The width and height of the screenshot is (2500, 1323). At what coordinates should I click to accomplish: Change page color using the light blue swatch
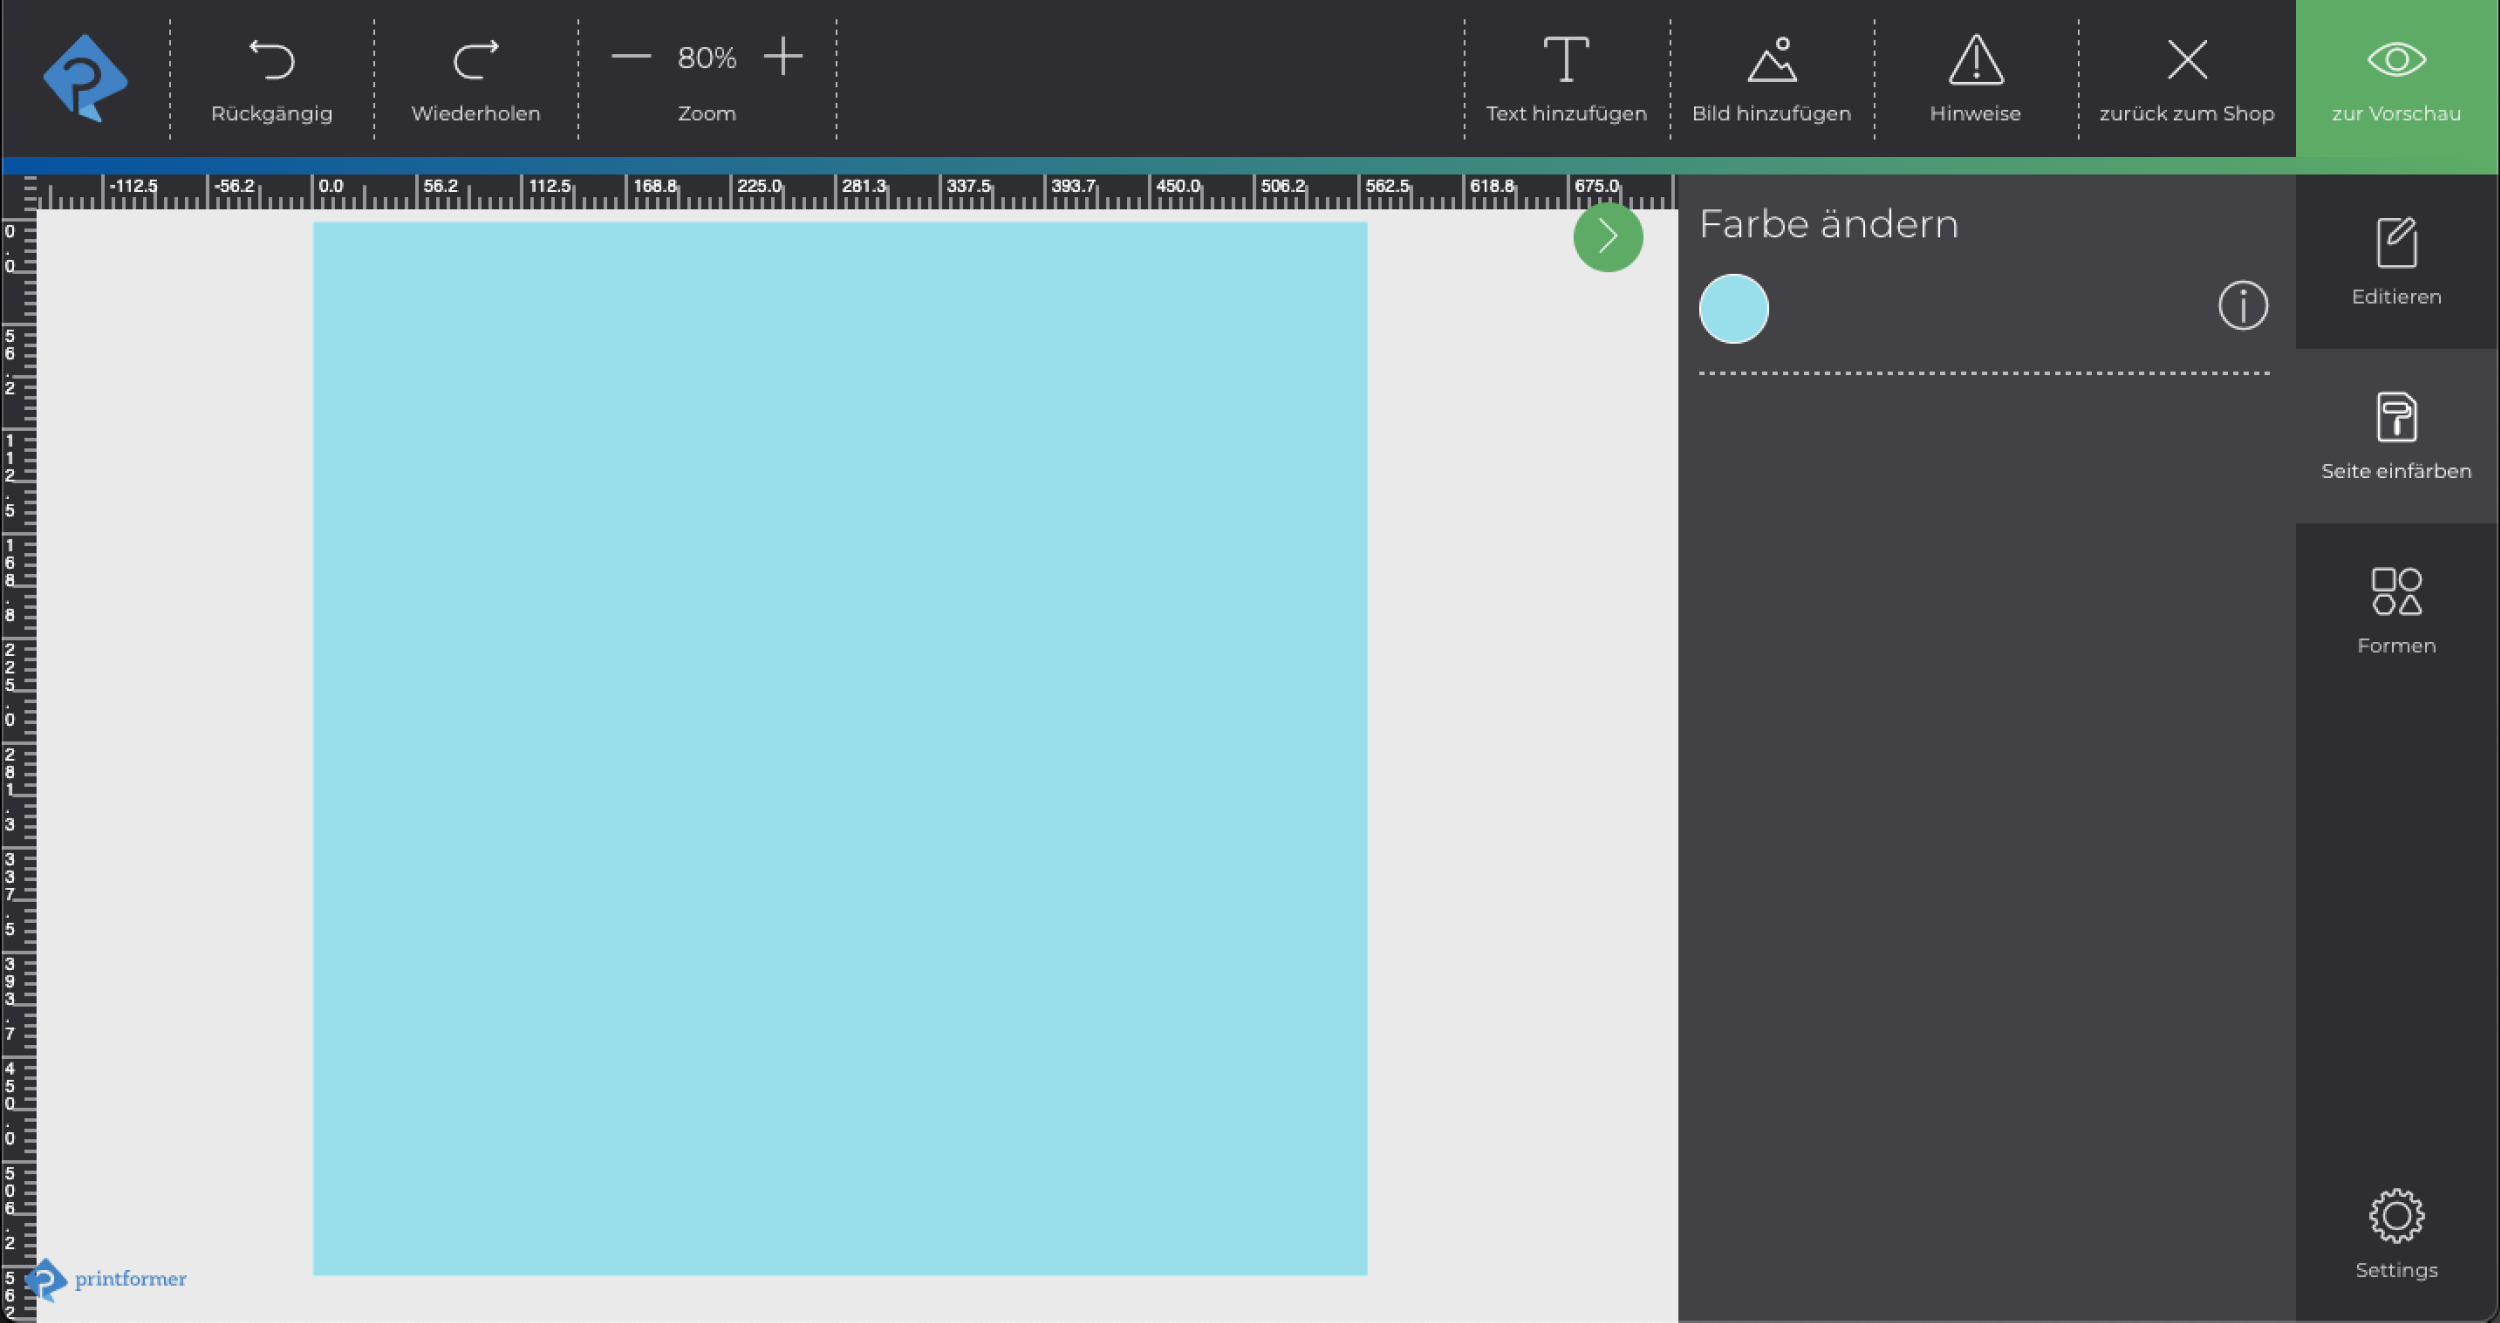click(1733, 308)
